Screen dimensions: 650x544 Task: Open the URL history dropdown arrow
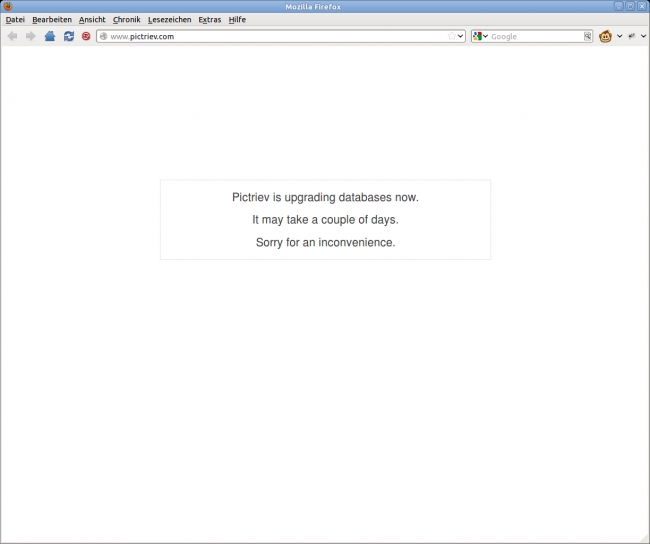tap(461, 36)
